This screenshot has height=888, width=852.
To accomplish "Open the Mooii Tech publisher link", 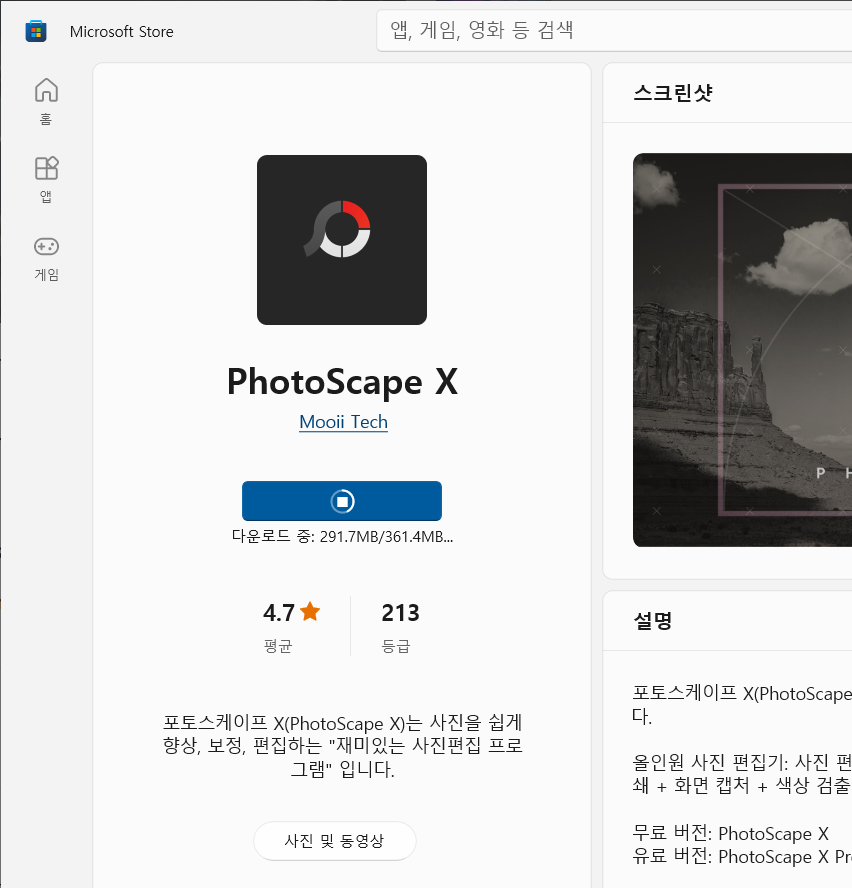I will click(343, 422).
